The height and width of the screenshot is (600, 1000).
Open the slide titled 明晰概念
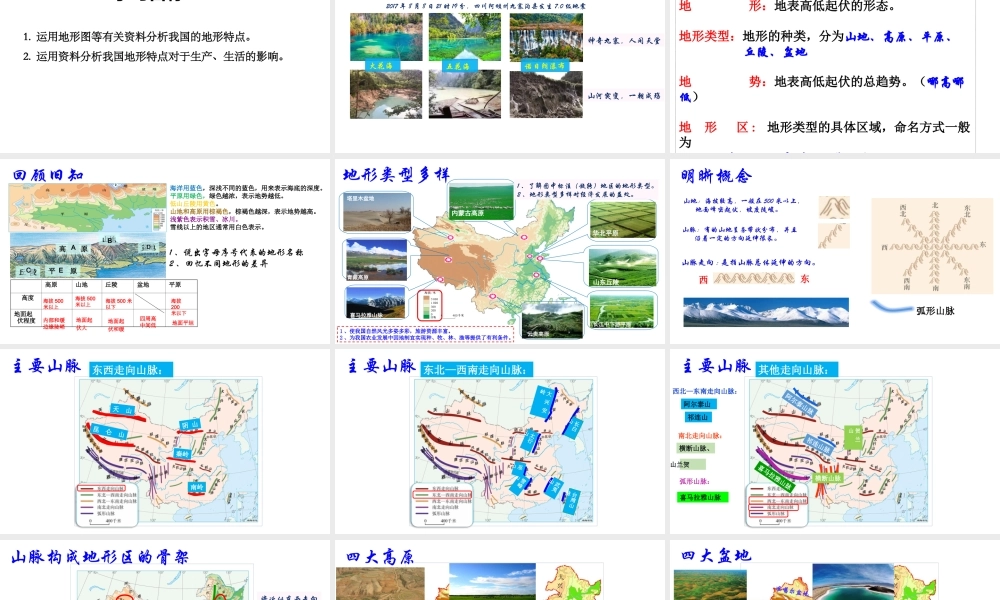click(835, 250)
